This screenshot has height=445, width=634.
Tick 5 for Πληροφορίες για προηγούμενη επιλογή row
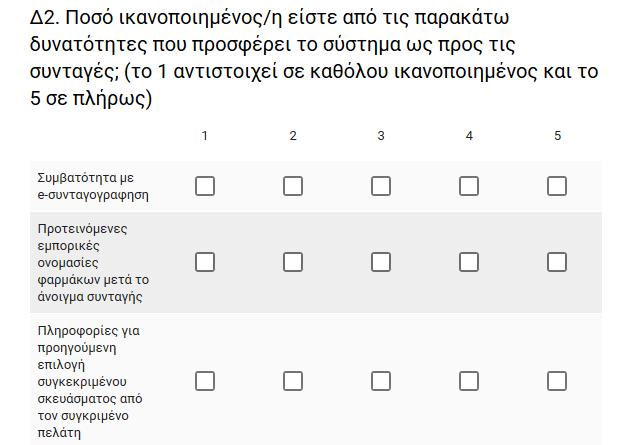click(557, 381)
